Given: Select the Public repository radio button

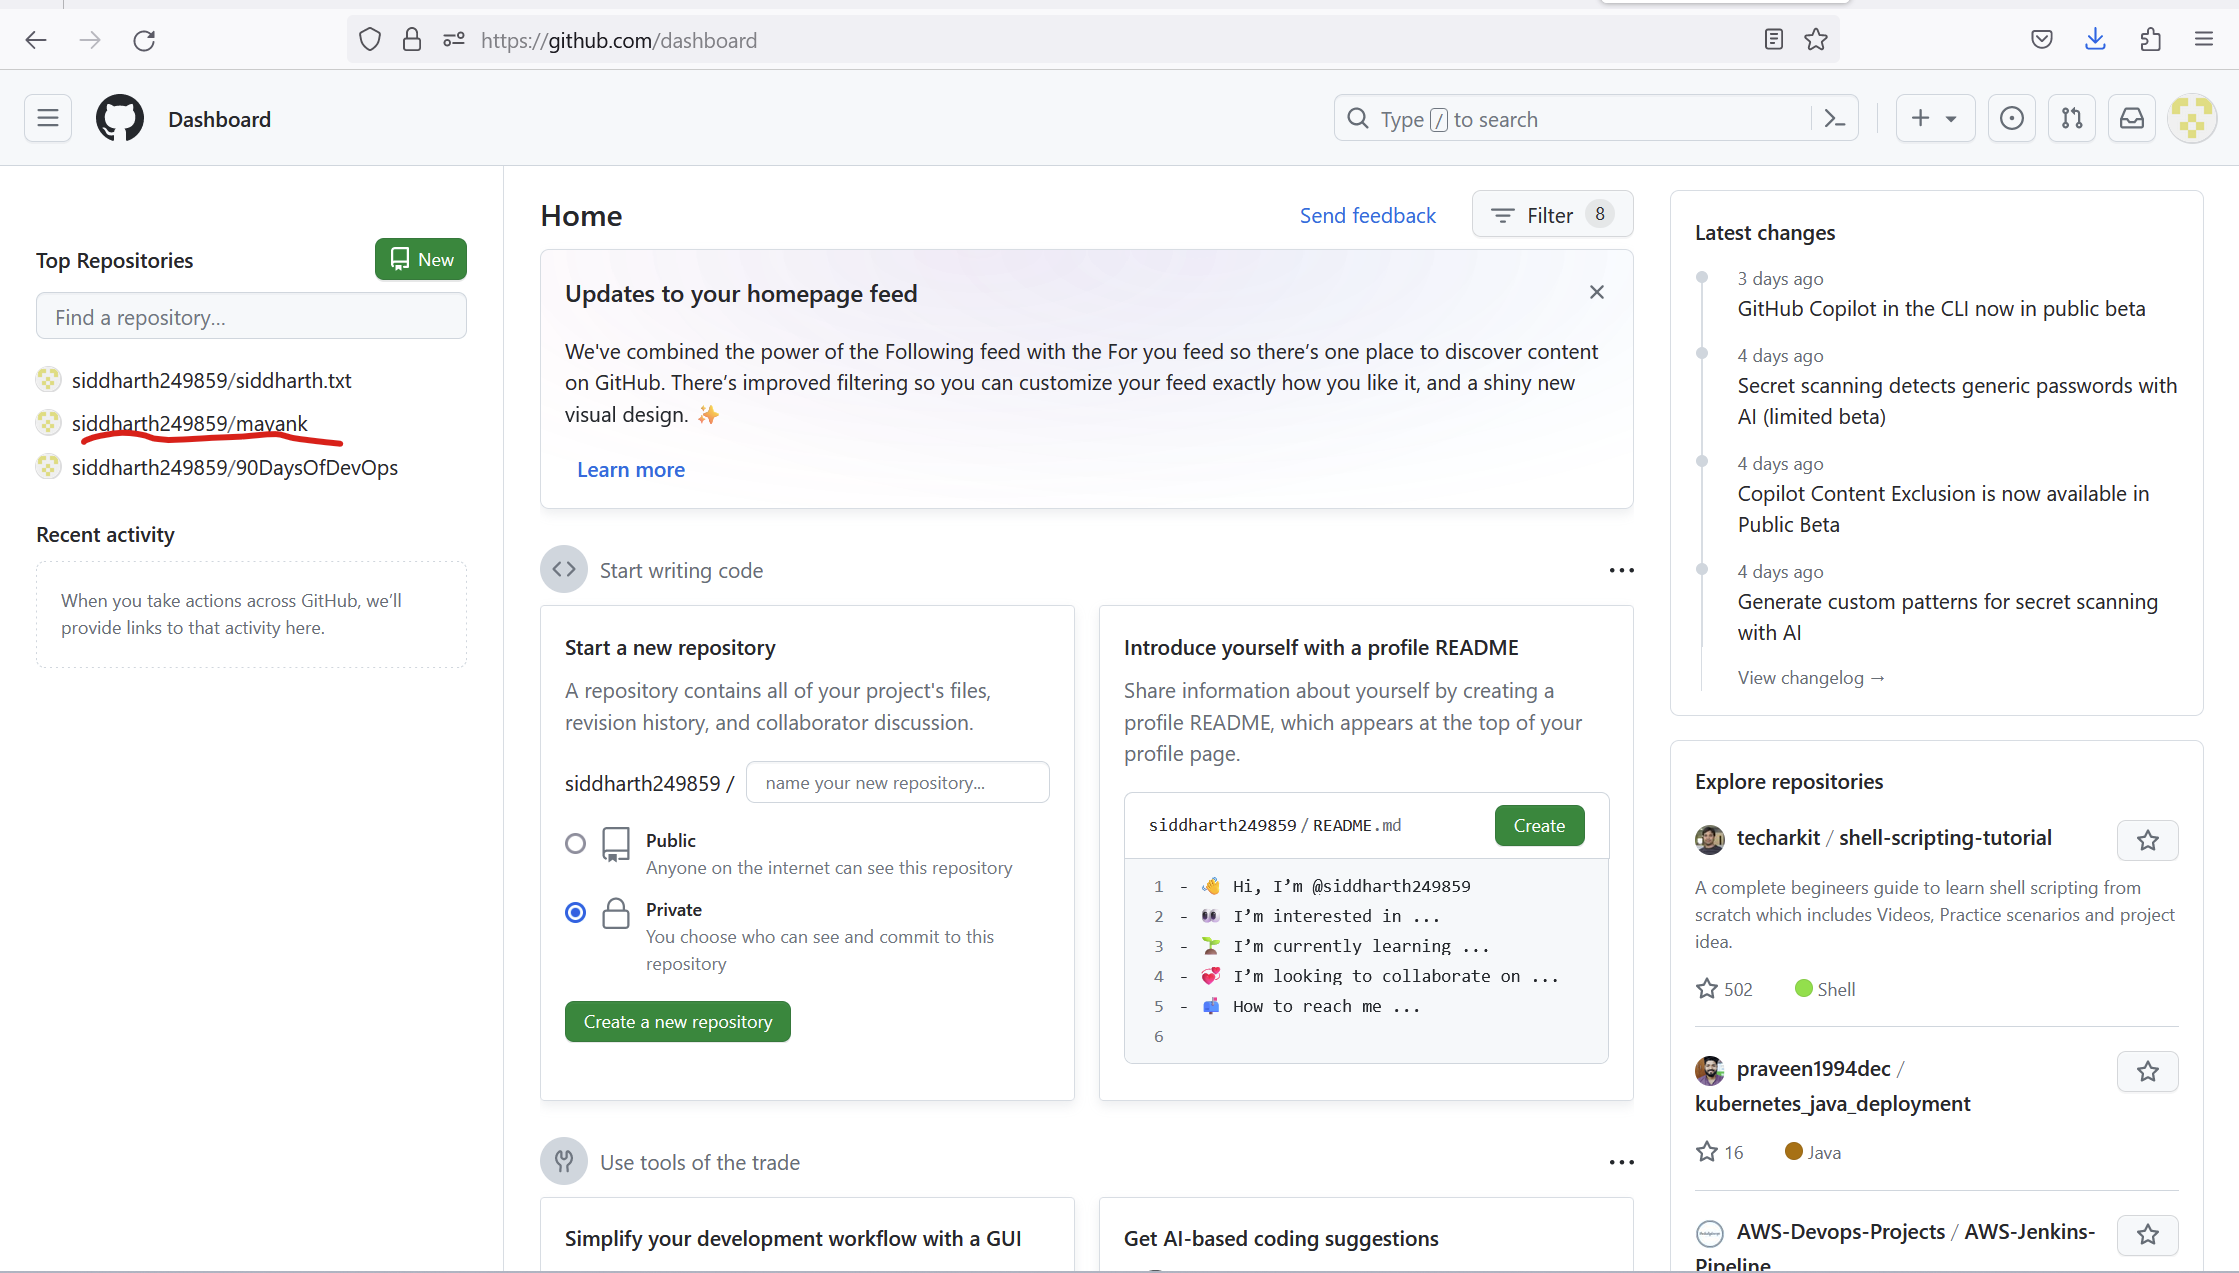Looking at the screenshot, I should [575, 843].
